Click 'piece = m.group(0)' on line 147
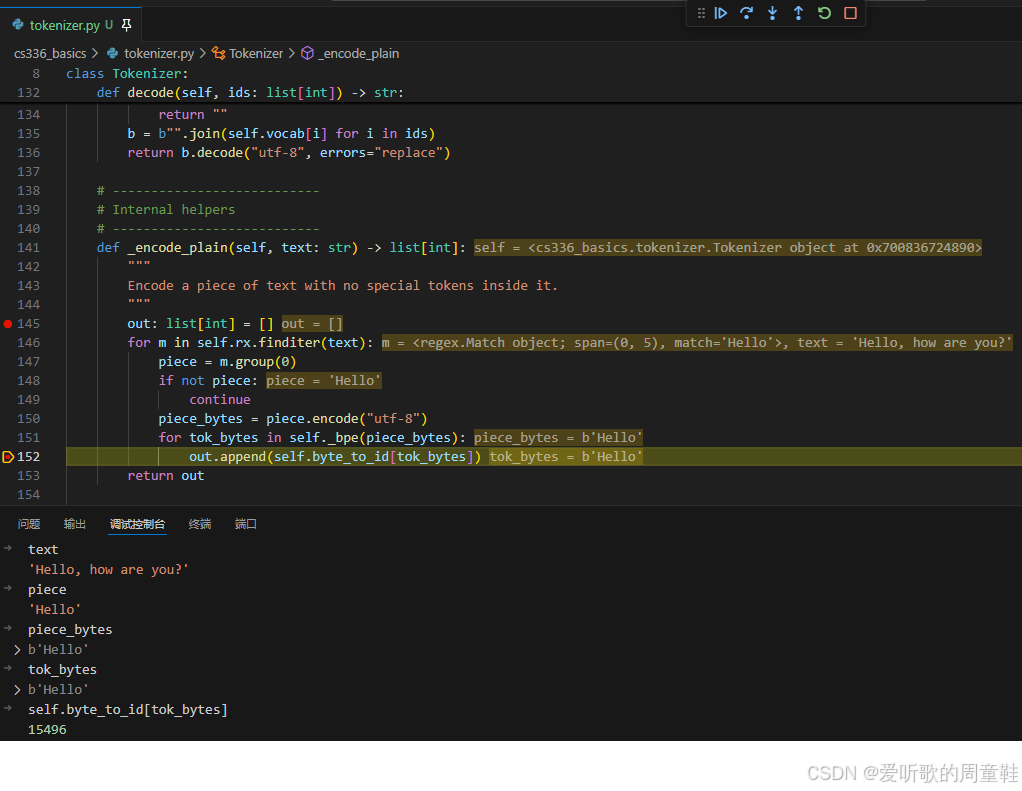This screenshot has width=1022, height=791. point(227,362)
